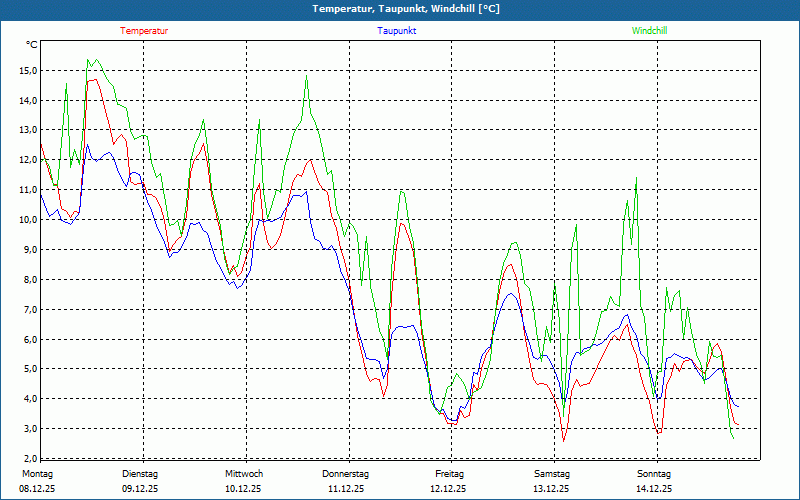Click the blue Taupunkt legend label
800x500 pixels.
[396, 31]
